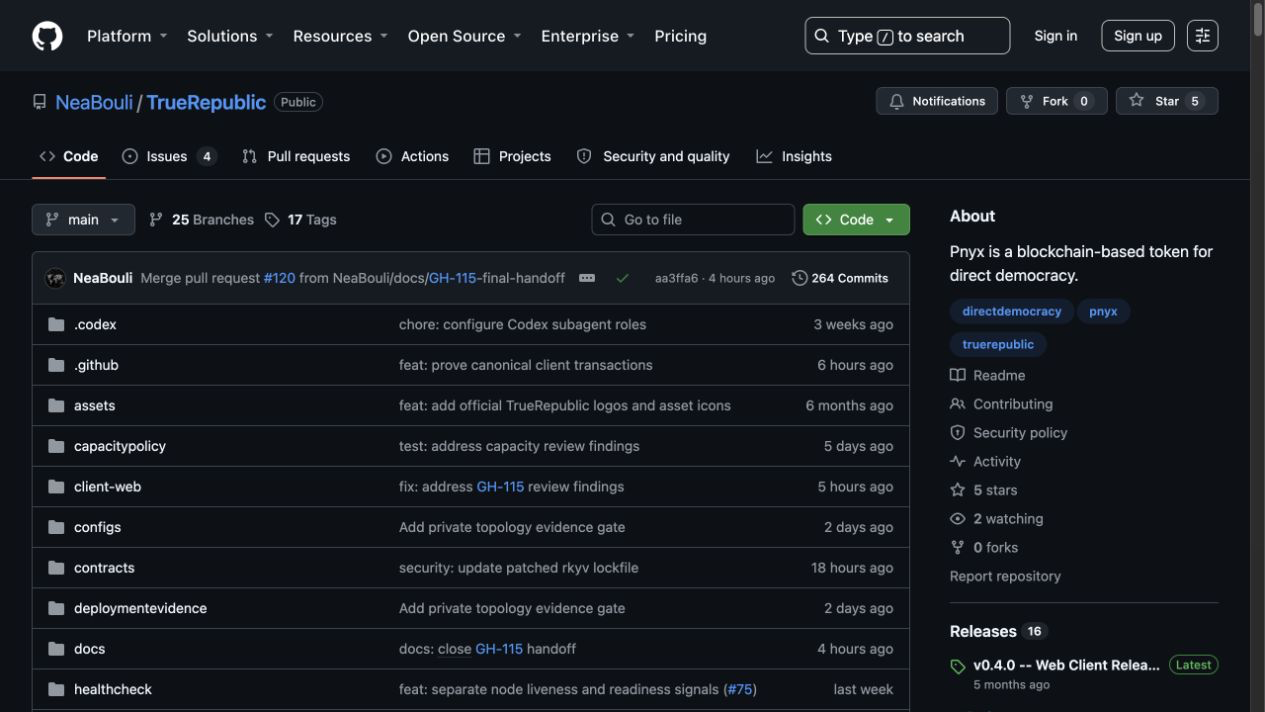Screen dimensions: 1265x712
Task: Click Report repository link
Action: click(x=1005, y=576)
